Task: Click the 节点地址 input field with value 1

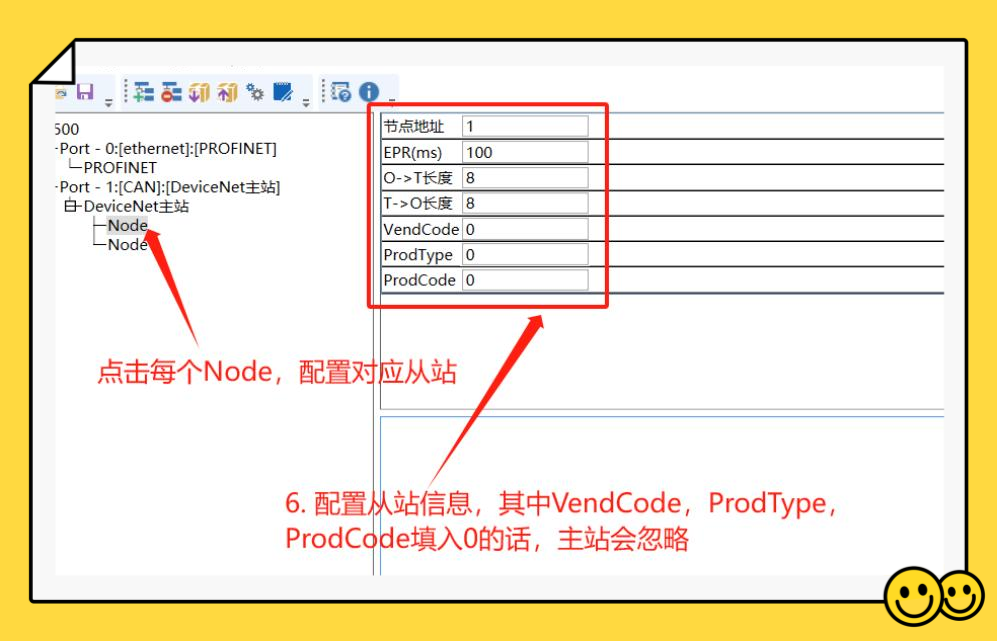Action: [x=525, y=126]
